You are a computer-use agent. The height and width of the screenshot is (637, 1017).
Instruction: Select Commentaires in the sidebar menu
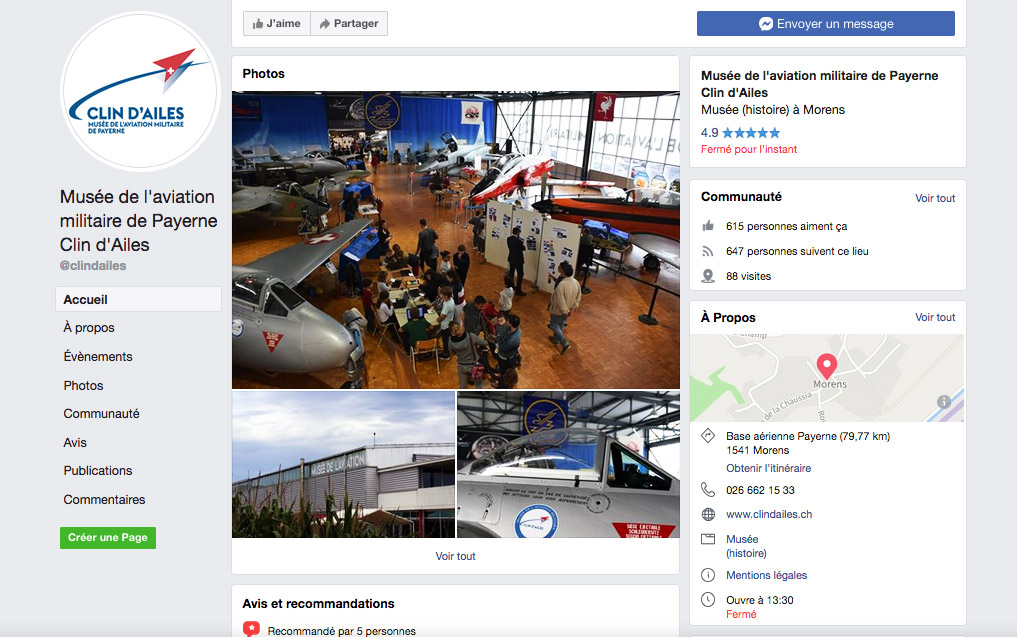coord(104,499)
